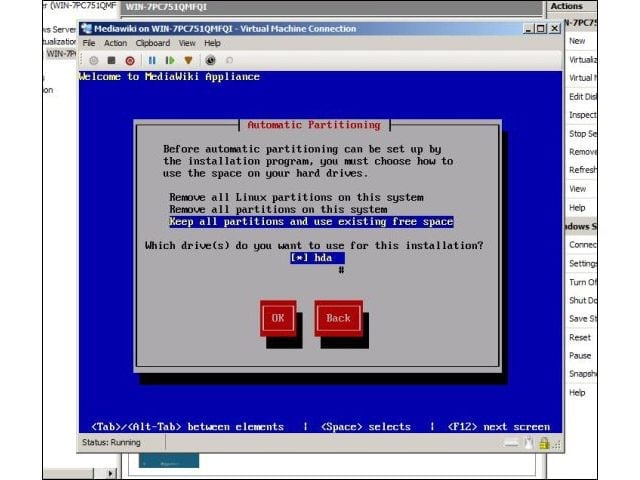640x480 pixels.
Task: Minimize the Virtual Machine Connection window
Action: (528, 29)
